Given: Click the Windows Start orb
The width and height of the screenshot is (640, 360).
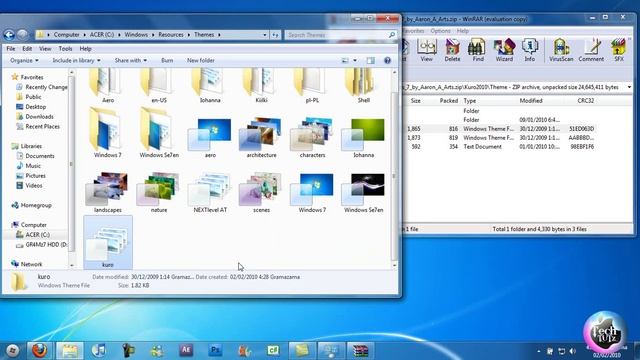Looking at the screenshot, I should point(13,351).
